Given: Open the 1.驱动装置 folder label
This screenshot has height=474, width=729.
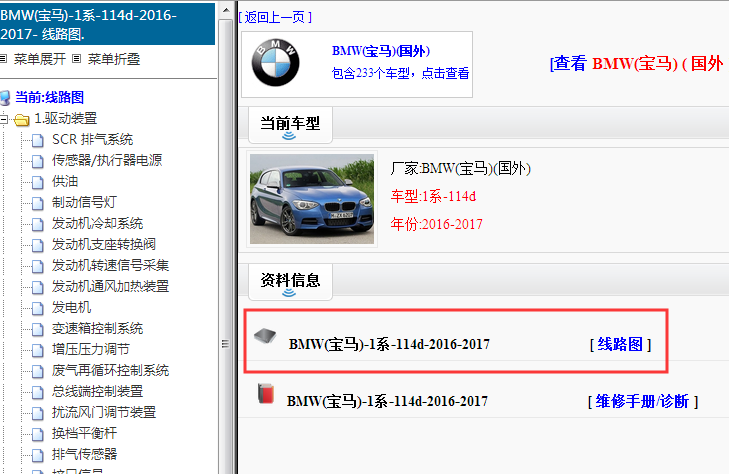Looking at the screenshot, I should 66,118.
